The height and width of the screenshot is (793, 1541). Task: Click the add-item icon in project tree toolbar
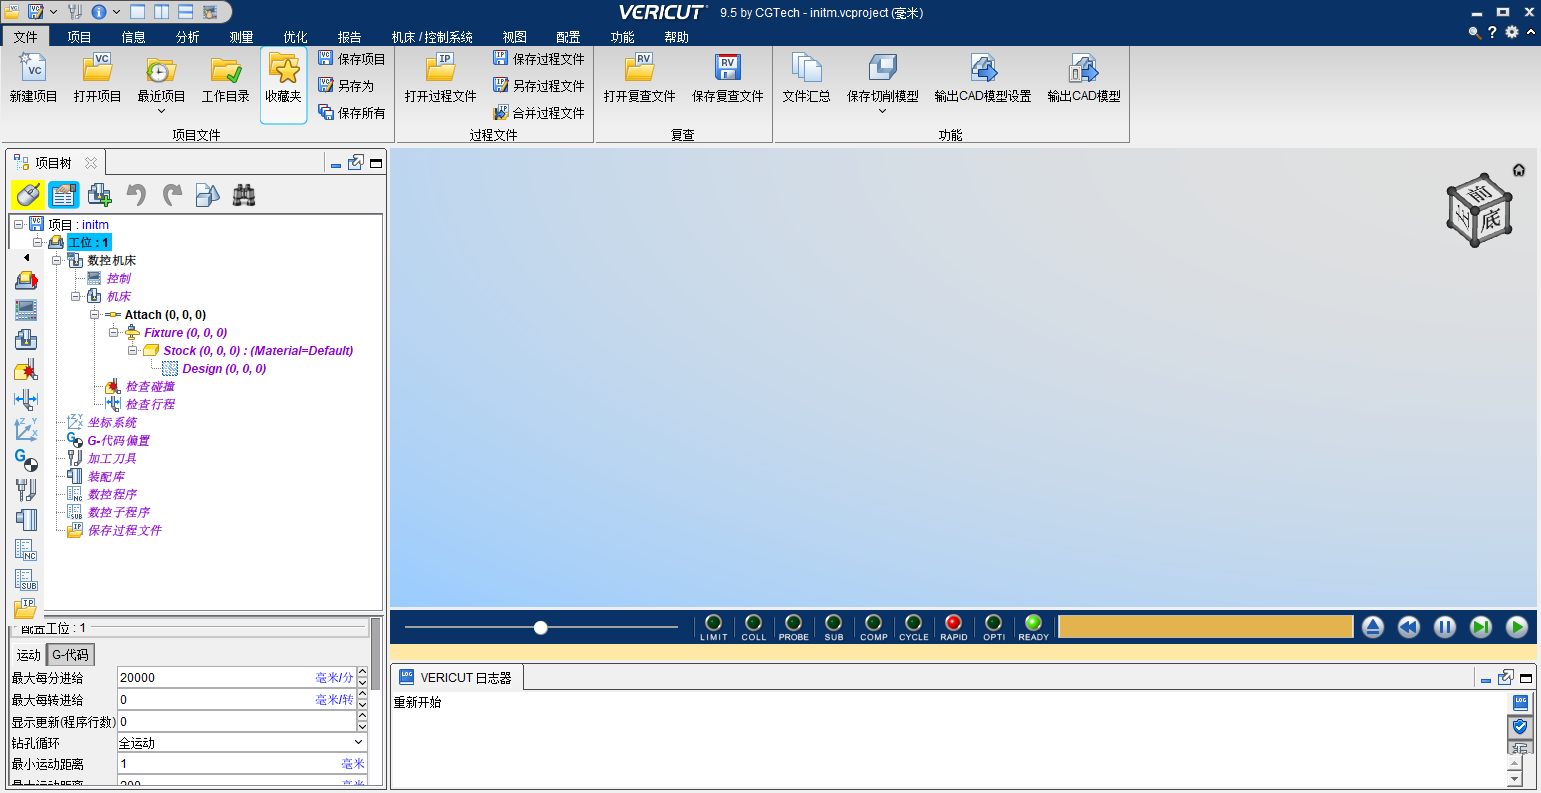click(x=100, y=195)
